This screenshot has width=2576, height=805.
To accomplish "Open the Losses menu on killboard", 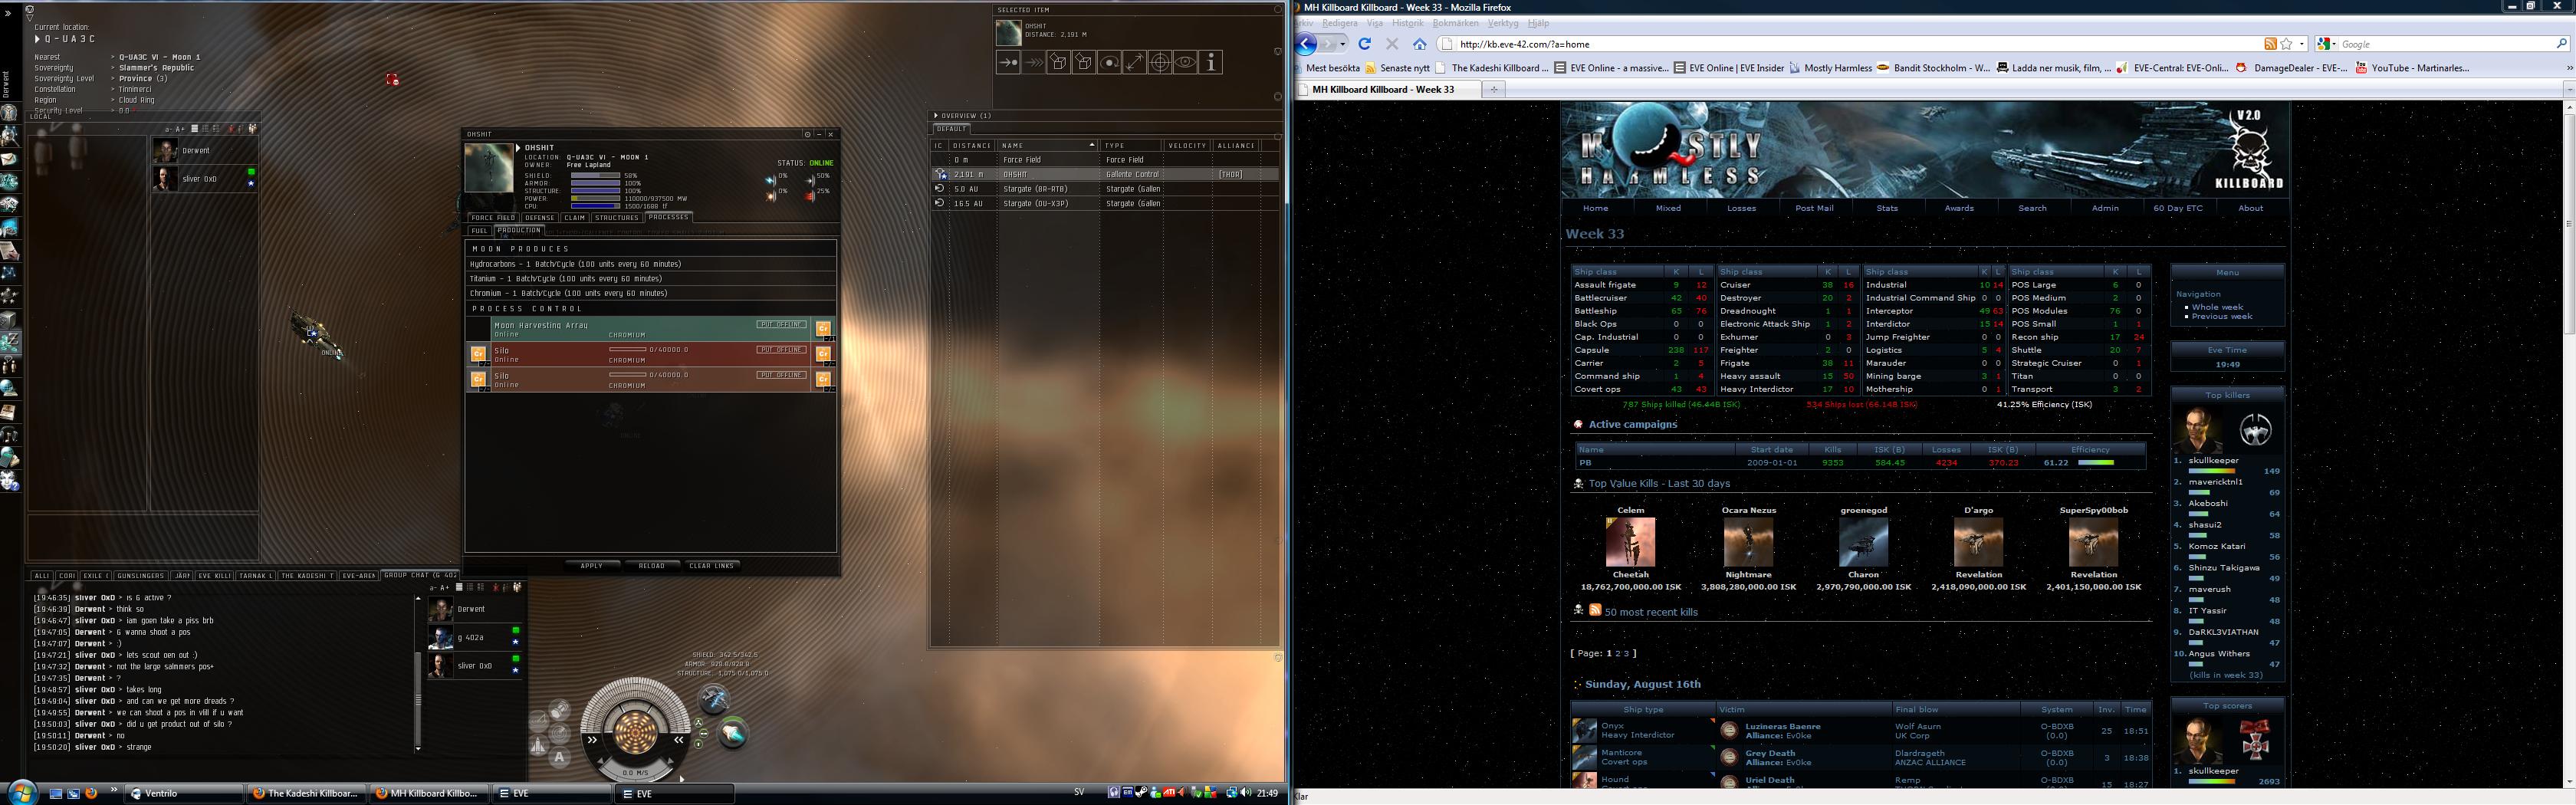I will tap(1741, 208).
